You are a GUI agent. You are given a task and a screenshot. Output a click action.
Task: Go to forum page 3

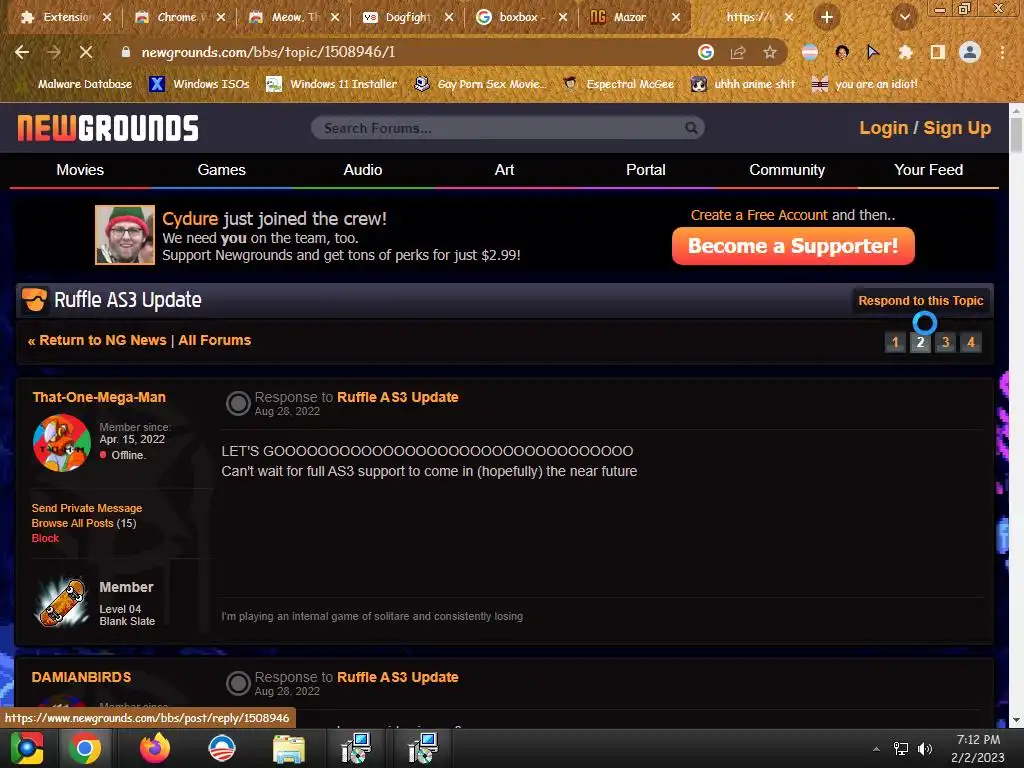(x=945, y=342)
